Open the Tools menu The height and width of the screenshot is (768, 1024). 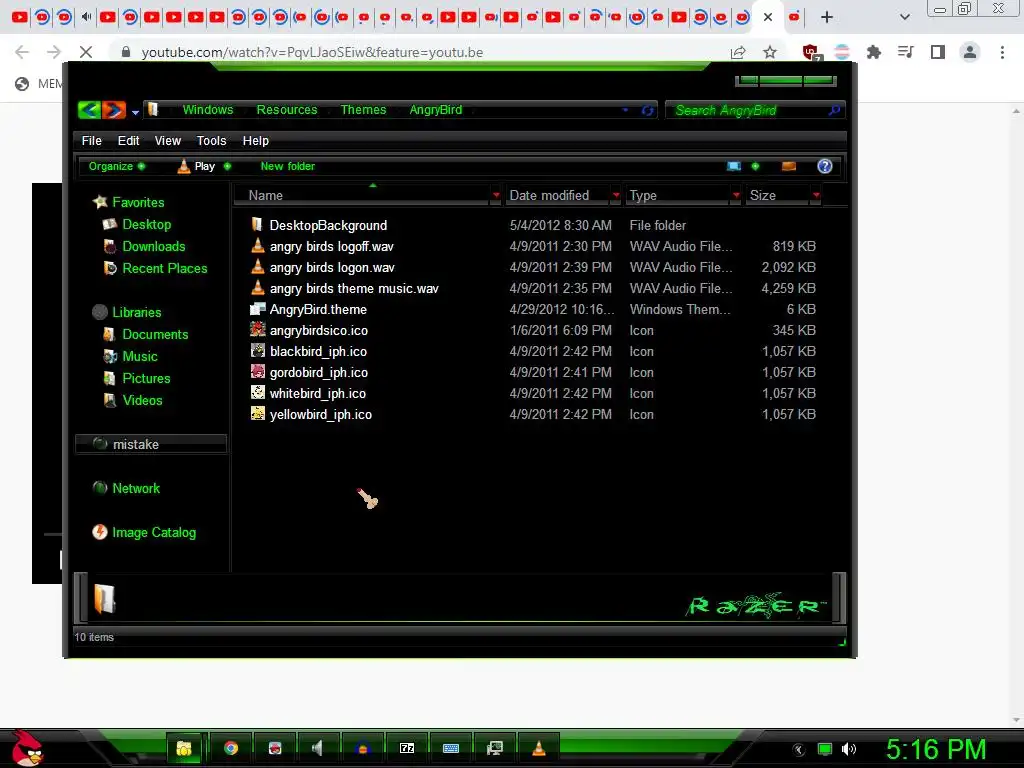[212, 140]
